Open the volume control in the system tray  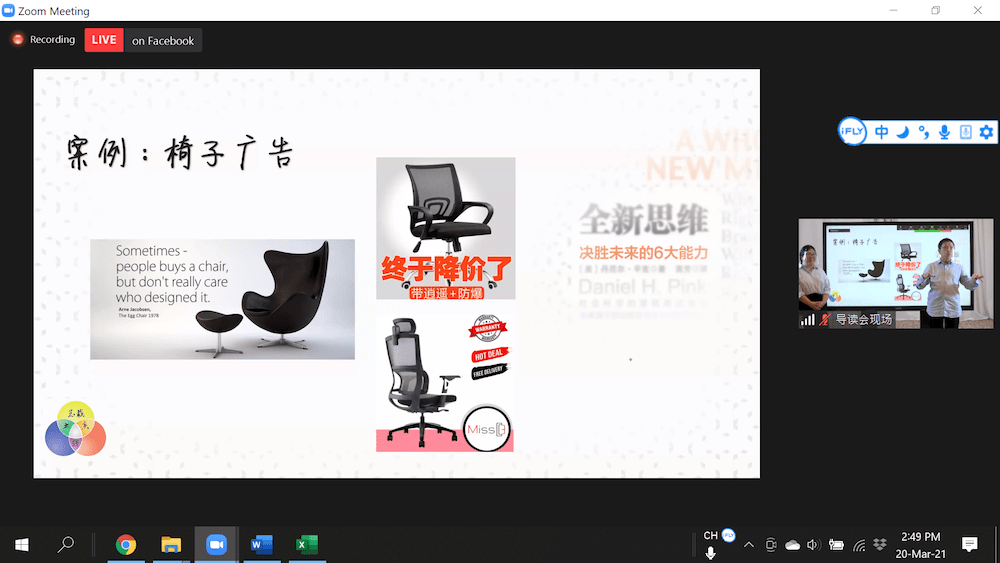tap(813, 545)
